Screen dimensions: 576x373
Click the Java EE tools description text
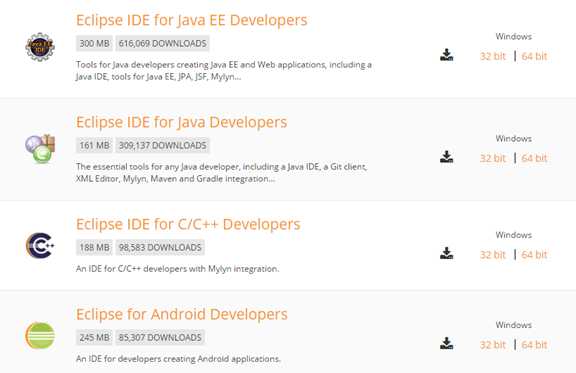[x=224, y=71]
